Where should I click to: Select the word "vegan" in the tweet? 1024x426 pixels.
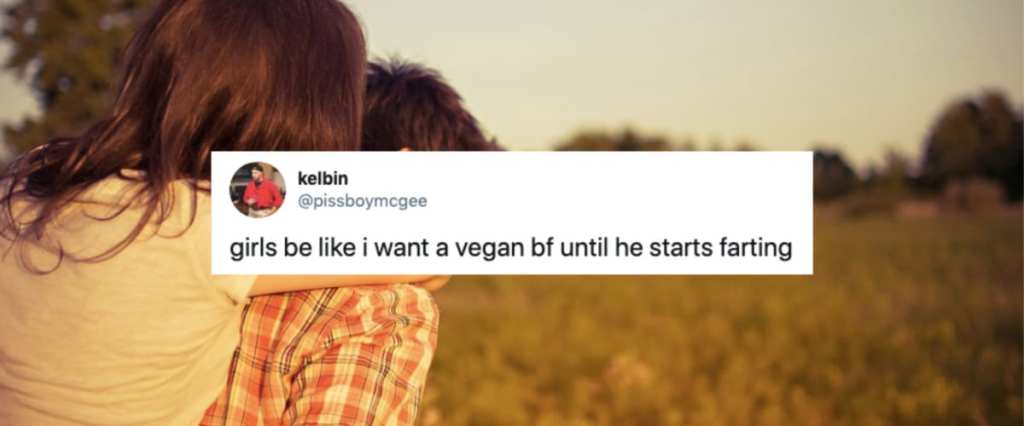[482, 250]
